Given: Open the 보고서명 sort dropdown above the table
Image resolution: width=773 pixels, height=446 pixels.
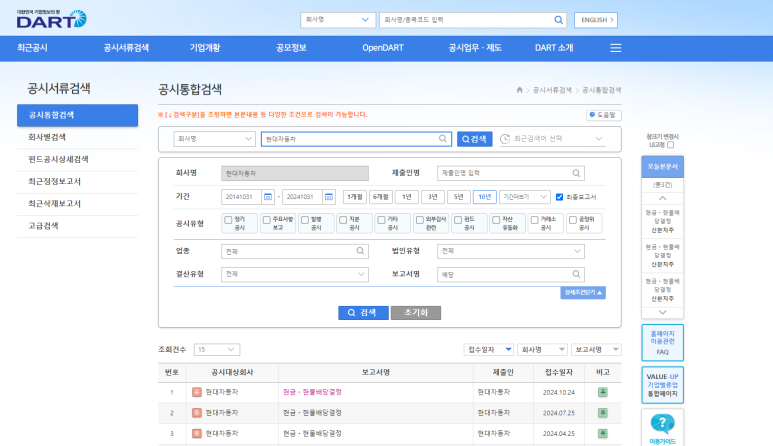Looking at the screenshot, I should click(x=596, y=349).
